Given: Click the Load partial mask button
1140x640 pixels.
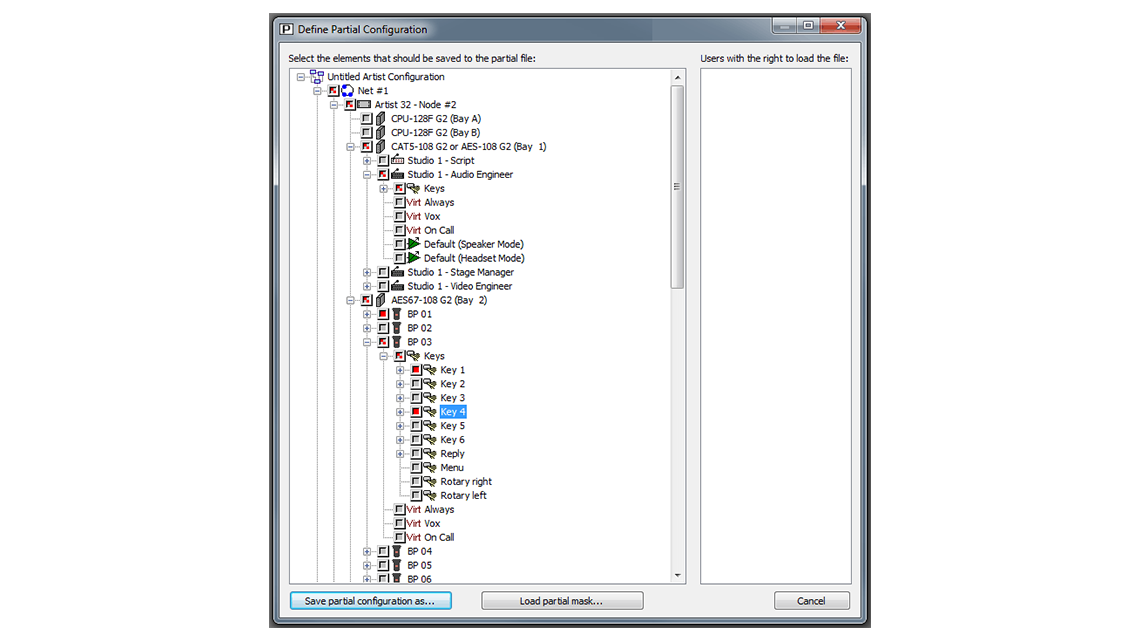Looking at the screenshot, I should (x=562, y=601).
